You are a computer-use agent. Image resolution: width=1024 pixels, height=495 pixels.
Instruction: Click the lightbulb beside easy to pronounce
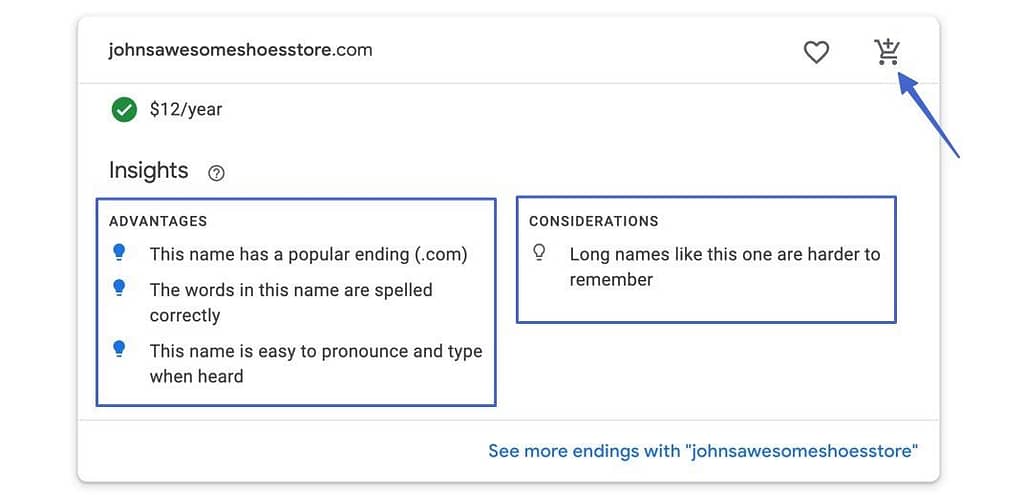point(119,349)
